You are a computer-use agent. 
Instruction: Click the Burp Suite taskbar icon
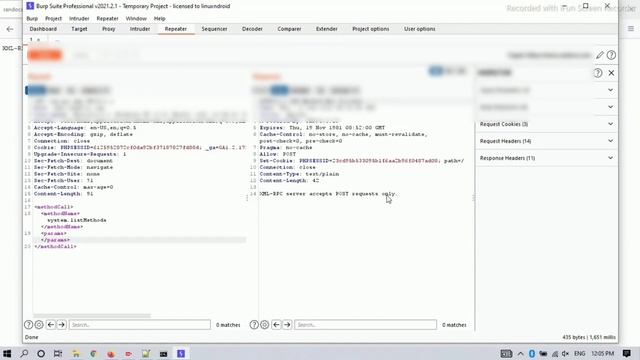(181, 353)
